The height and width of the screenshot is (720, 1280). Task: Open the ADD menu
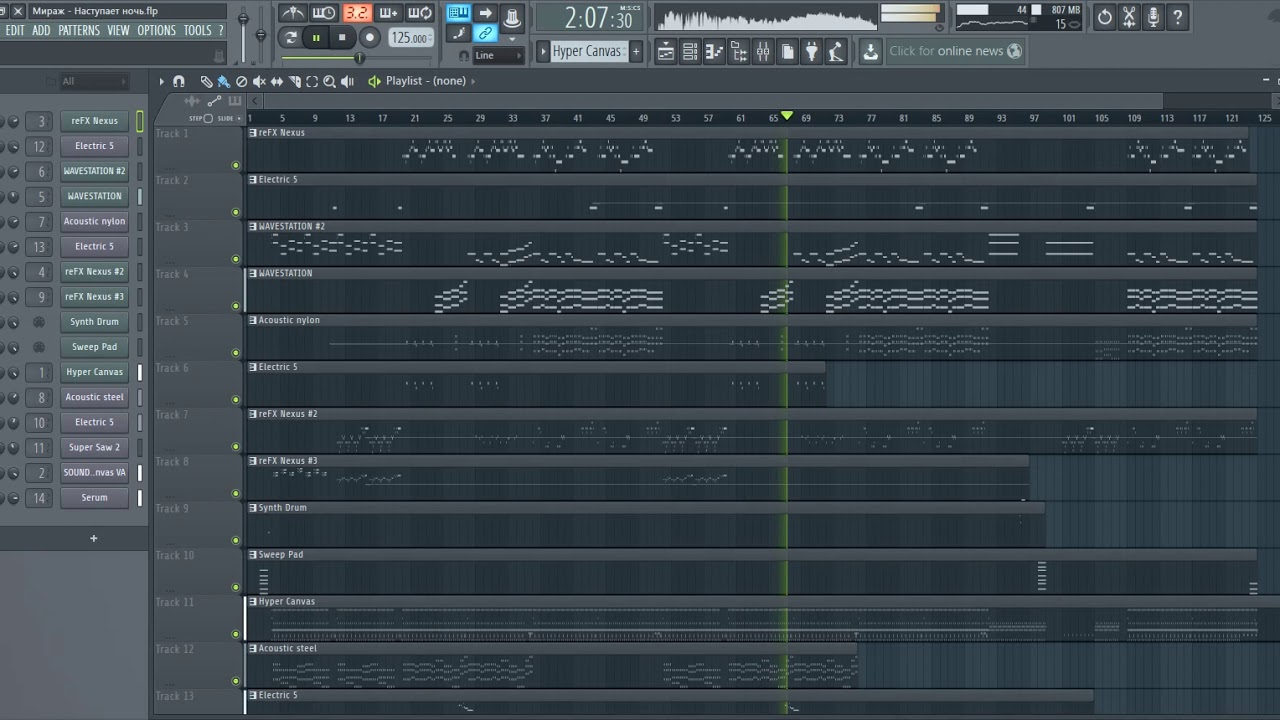pos(41,31)
